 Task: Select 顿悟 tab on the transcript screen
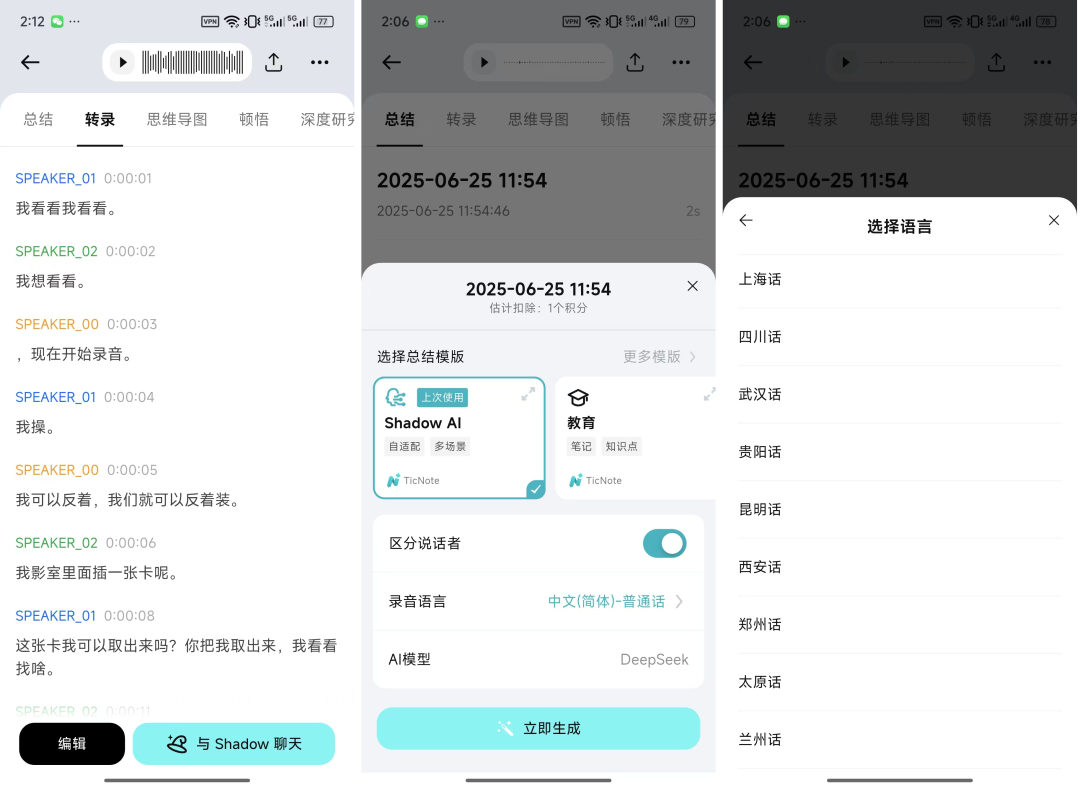(254, 120)
